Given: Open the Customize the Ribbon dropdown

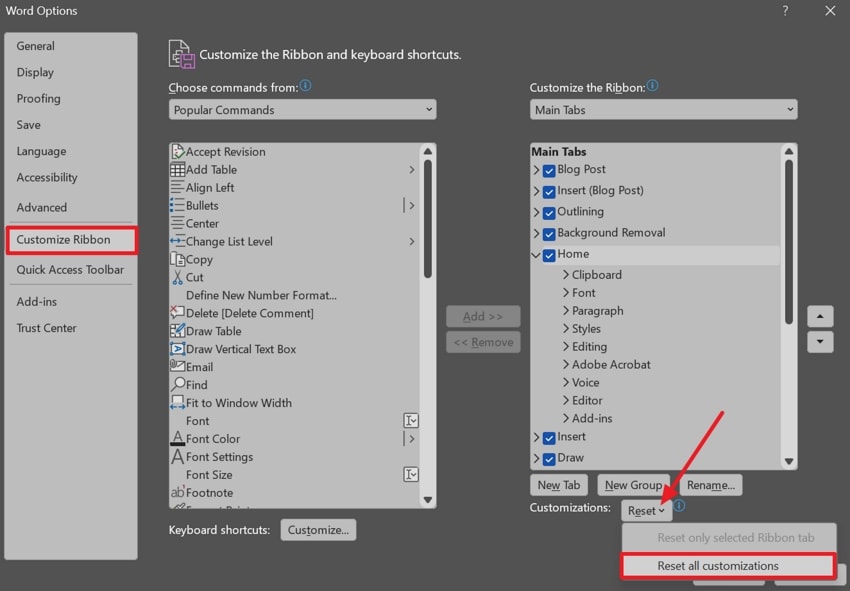Looking at the screenshot, I should (x=664, y=110).
